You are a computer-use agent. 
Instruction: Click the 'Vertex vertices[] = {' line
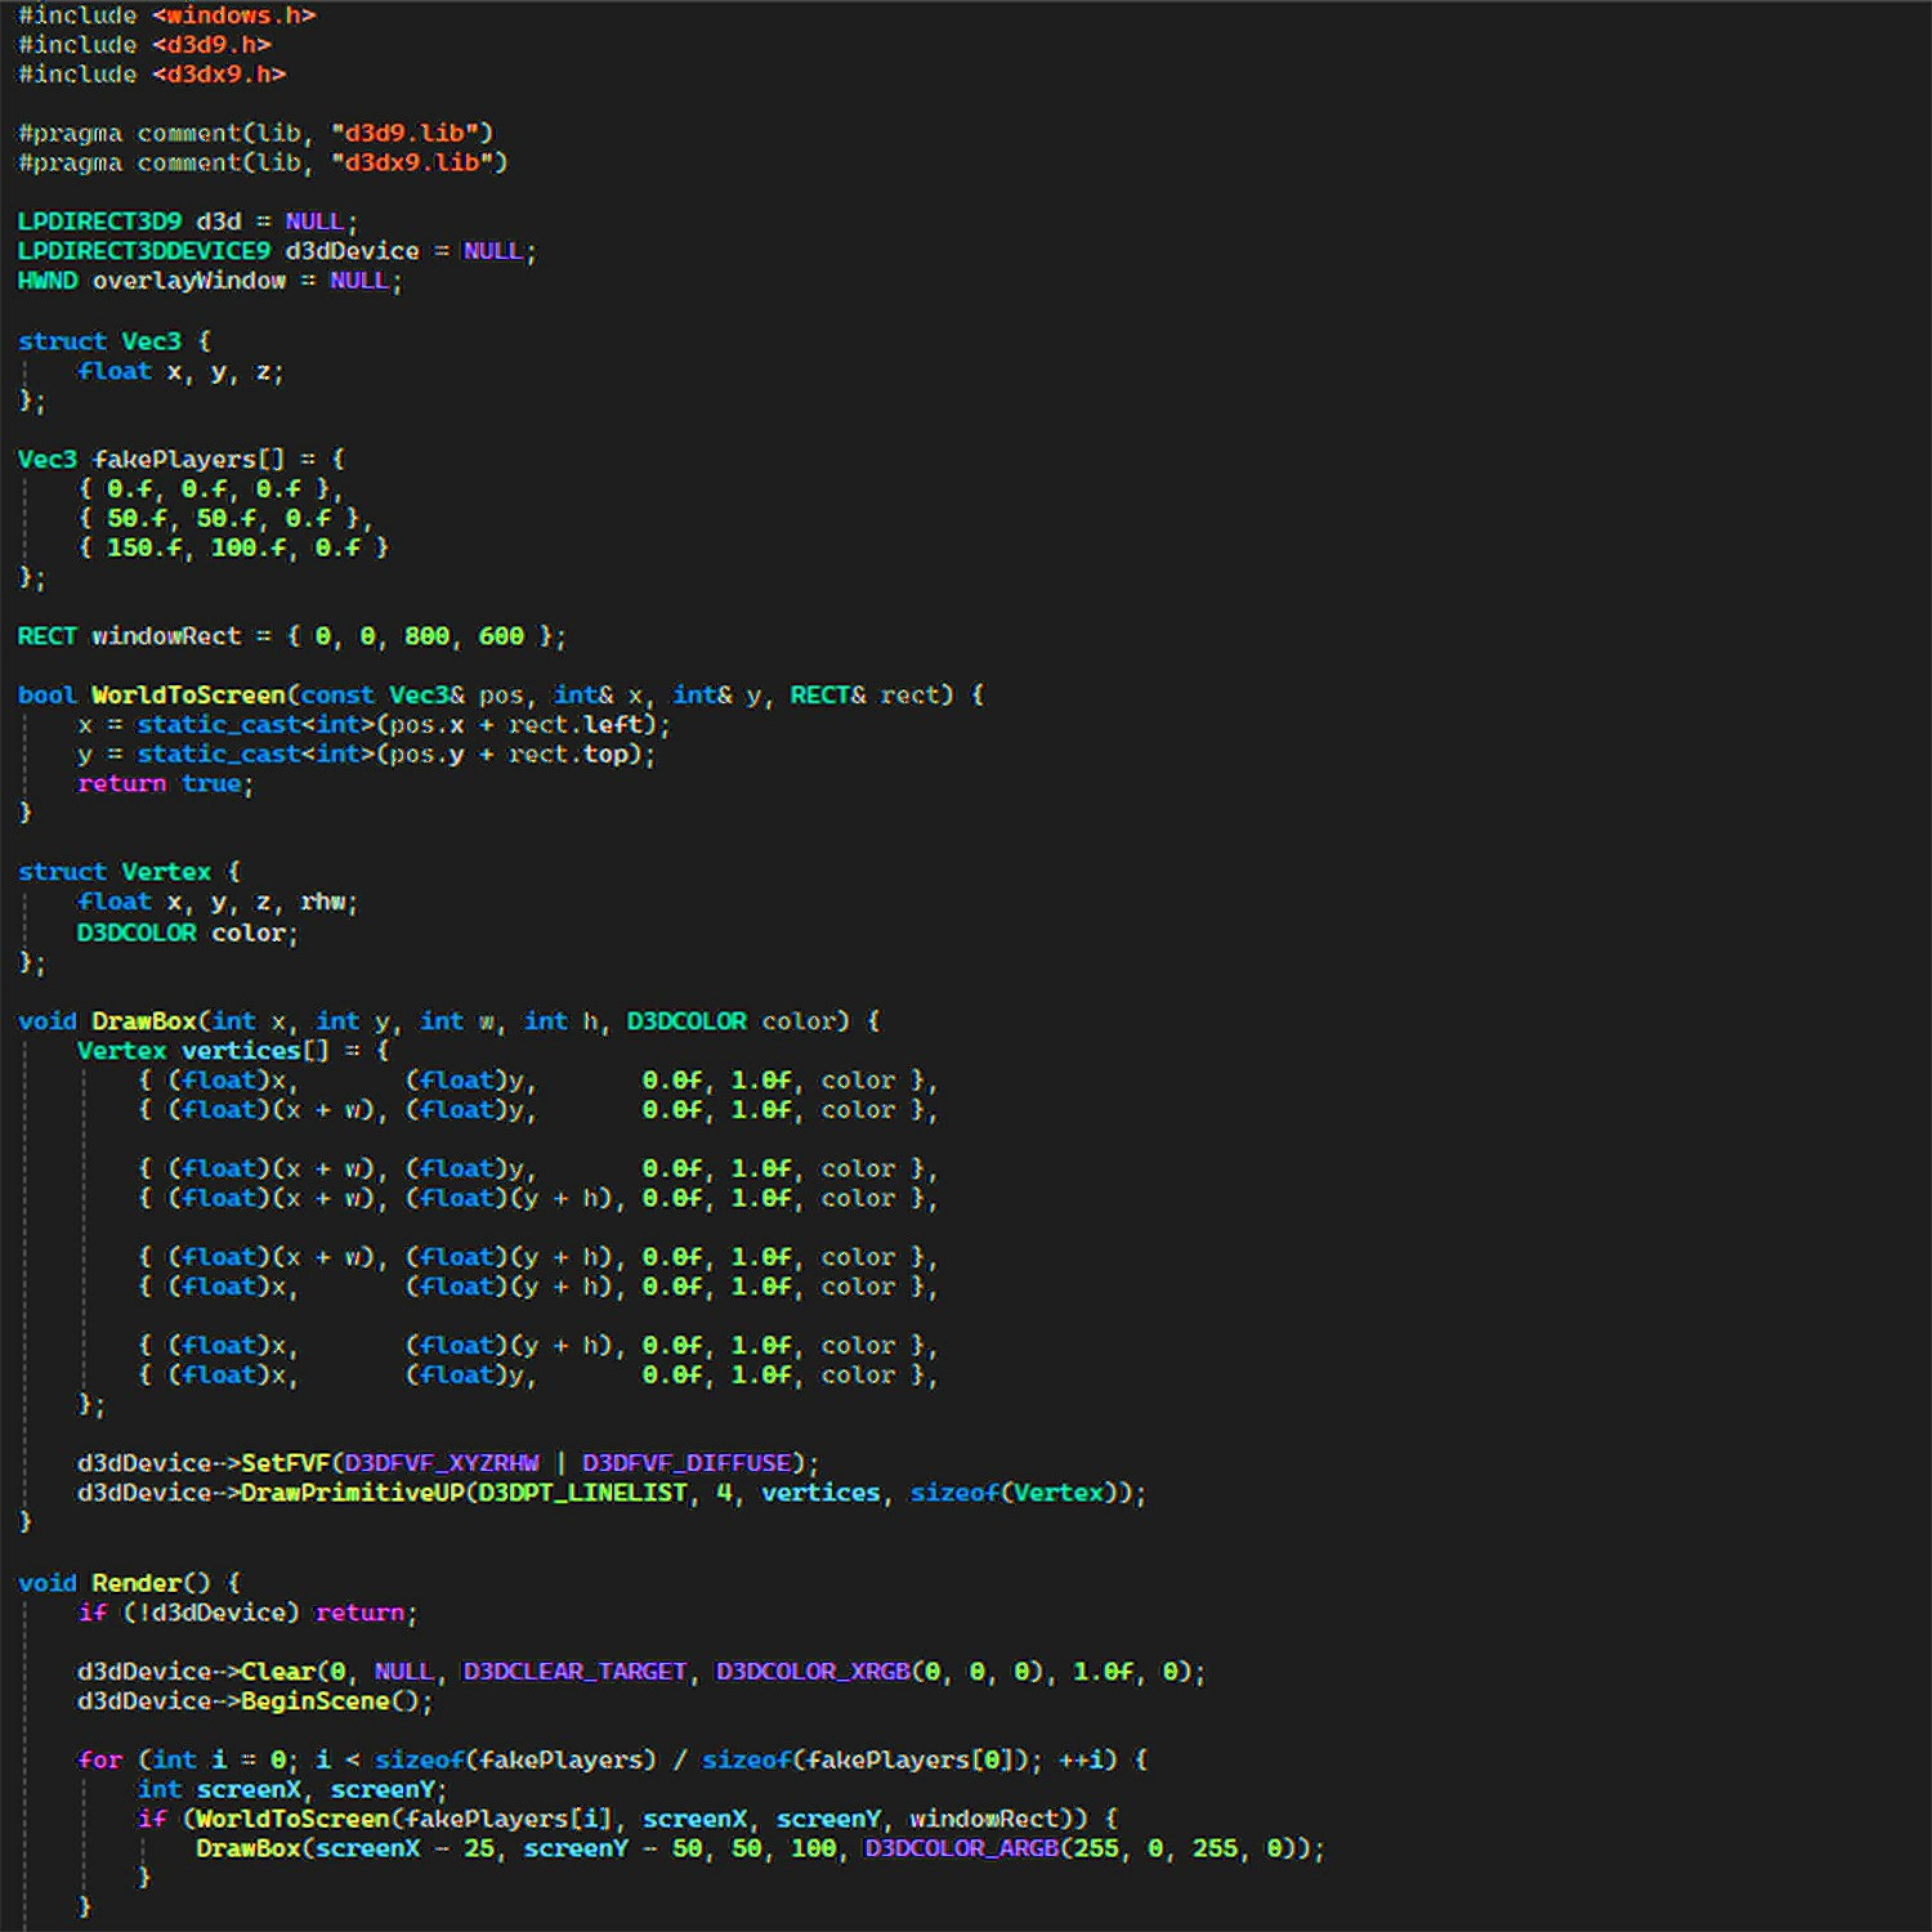tap(233, 1051)
